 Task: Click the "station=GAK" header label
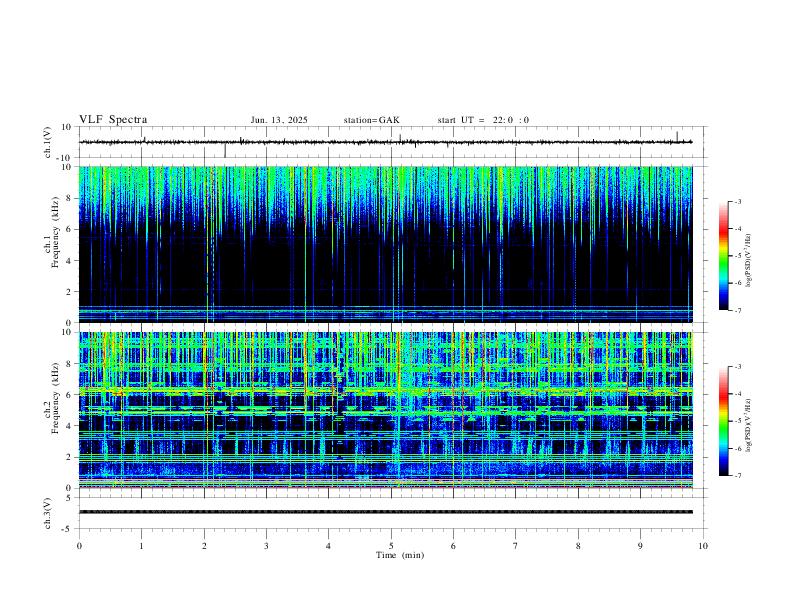tap(371, 120)
